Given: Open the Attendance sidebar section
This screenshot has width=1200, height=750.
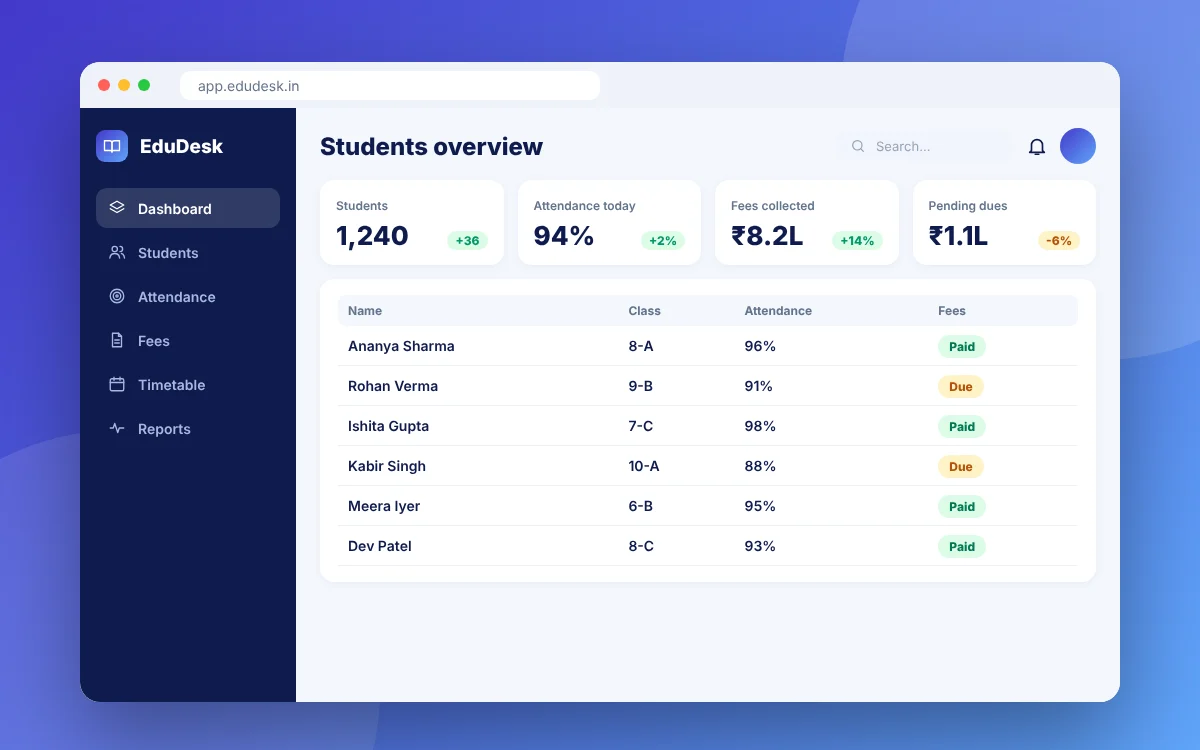Looking at the screenshot, I should pyautogui.click(x=188, y=297).
